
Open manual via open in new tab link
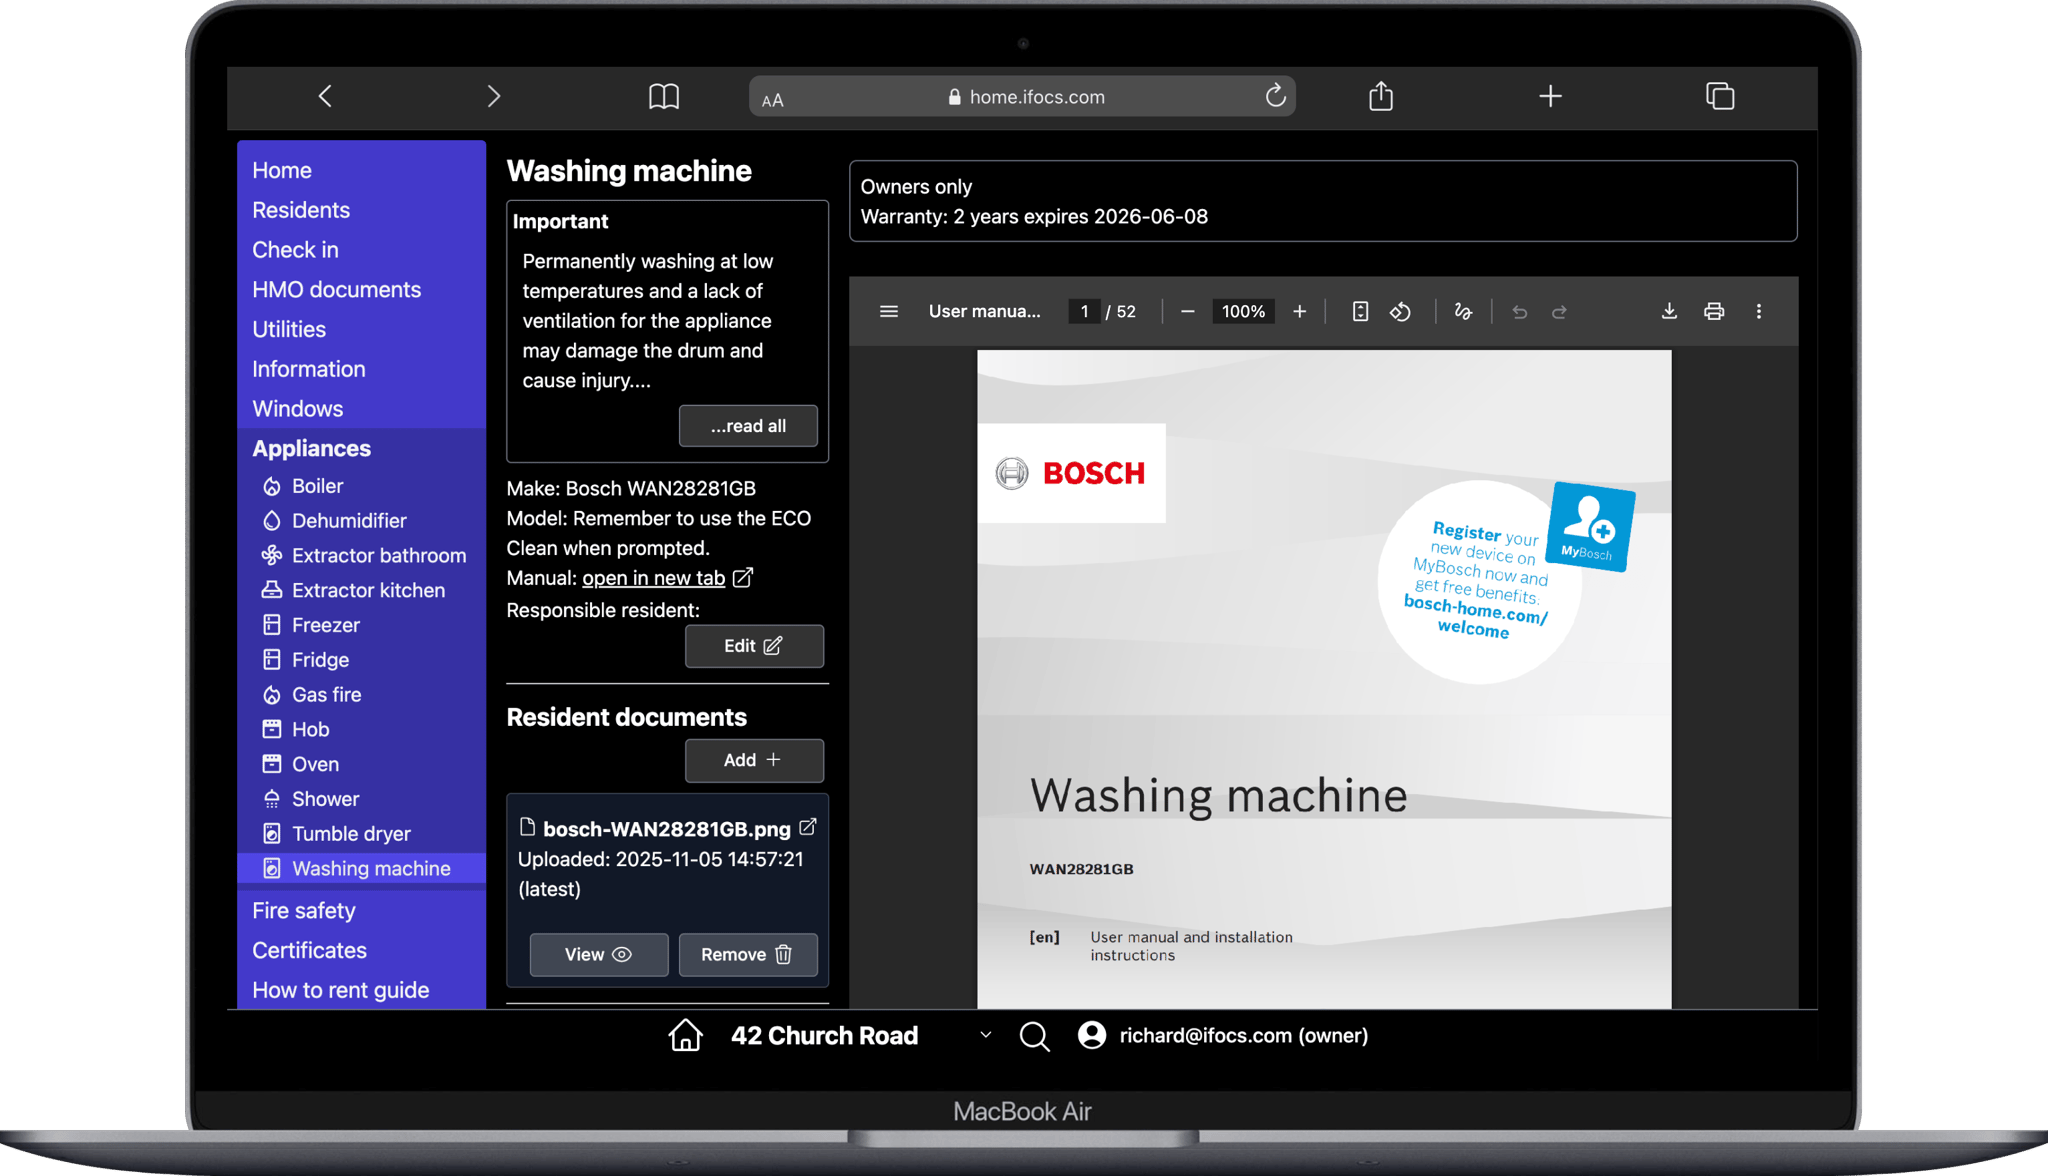(653, 578)
